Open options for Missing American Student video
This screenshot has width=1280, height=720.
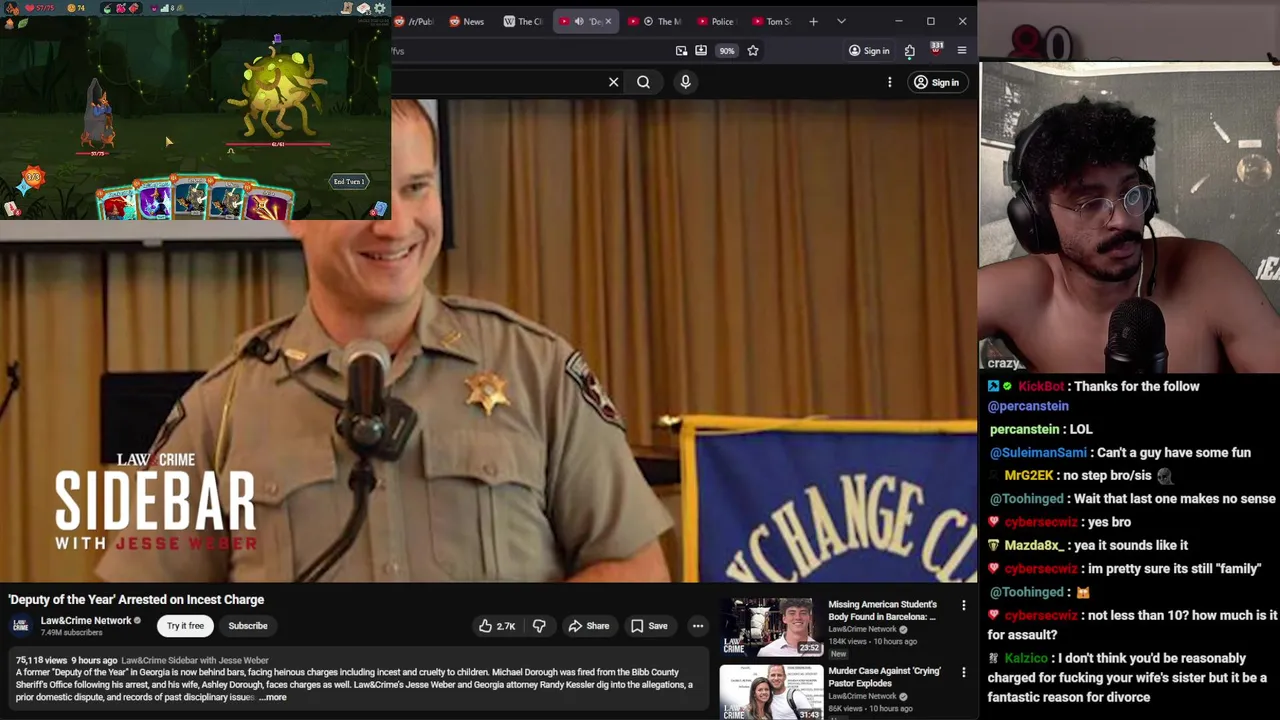pyautogui.click(x=964, y=606)
